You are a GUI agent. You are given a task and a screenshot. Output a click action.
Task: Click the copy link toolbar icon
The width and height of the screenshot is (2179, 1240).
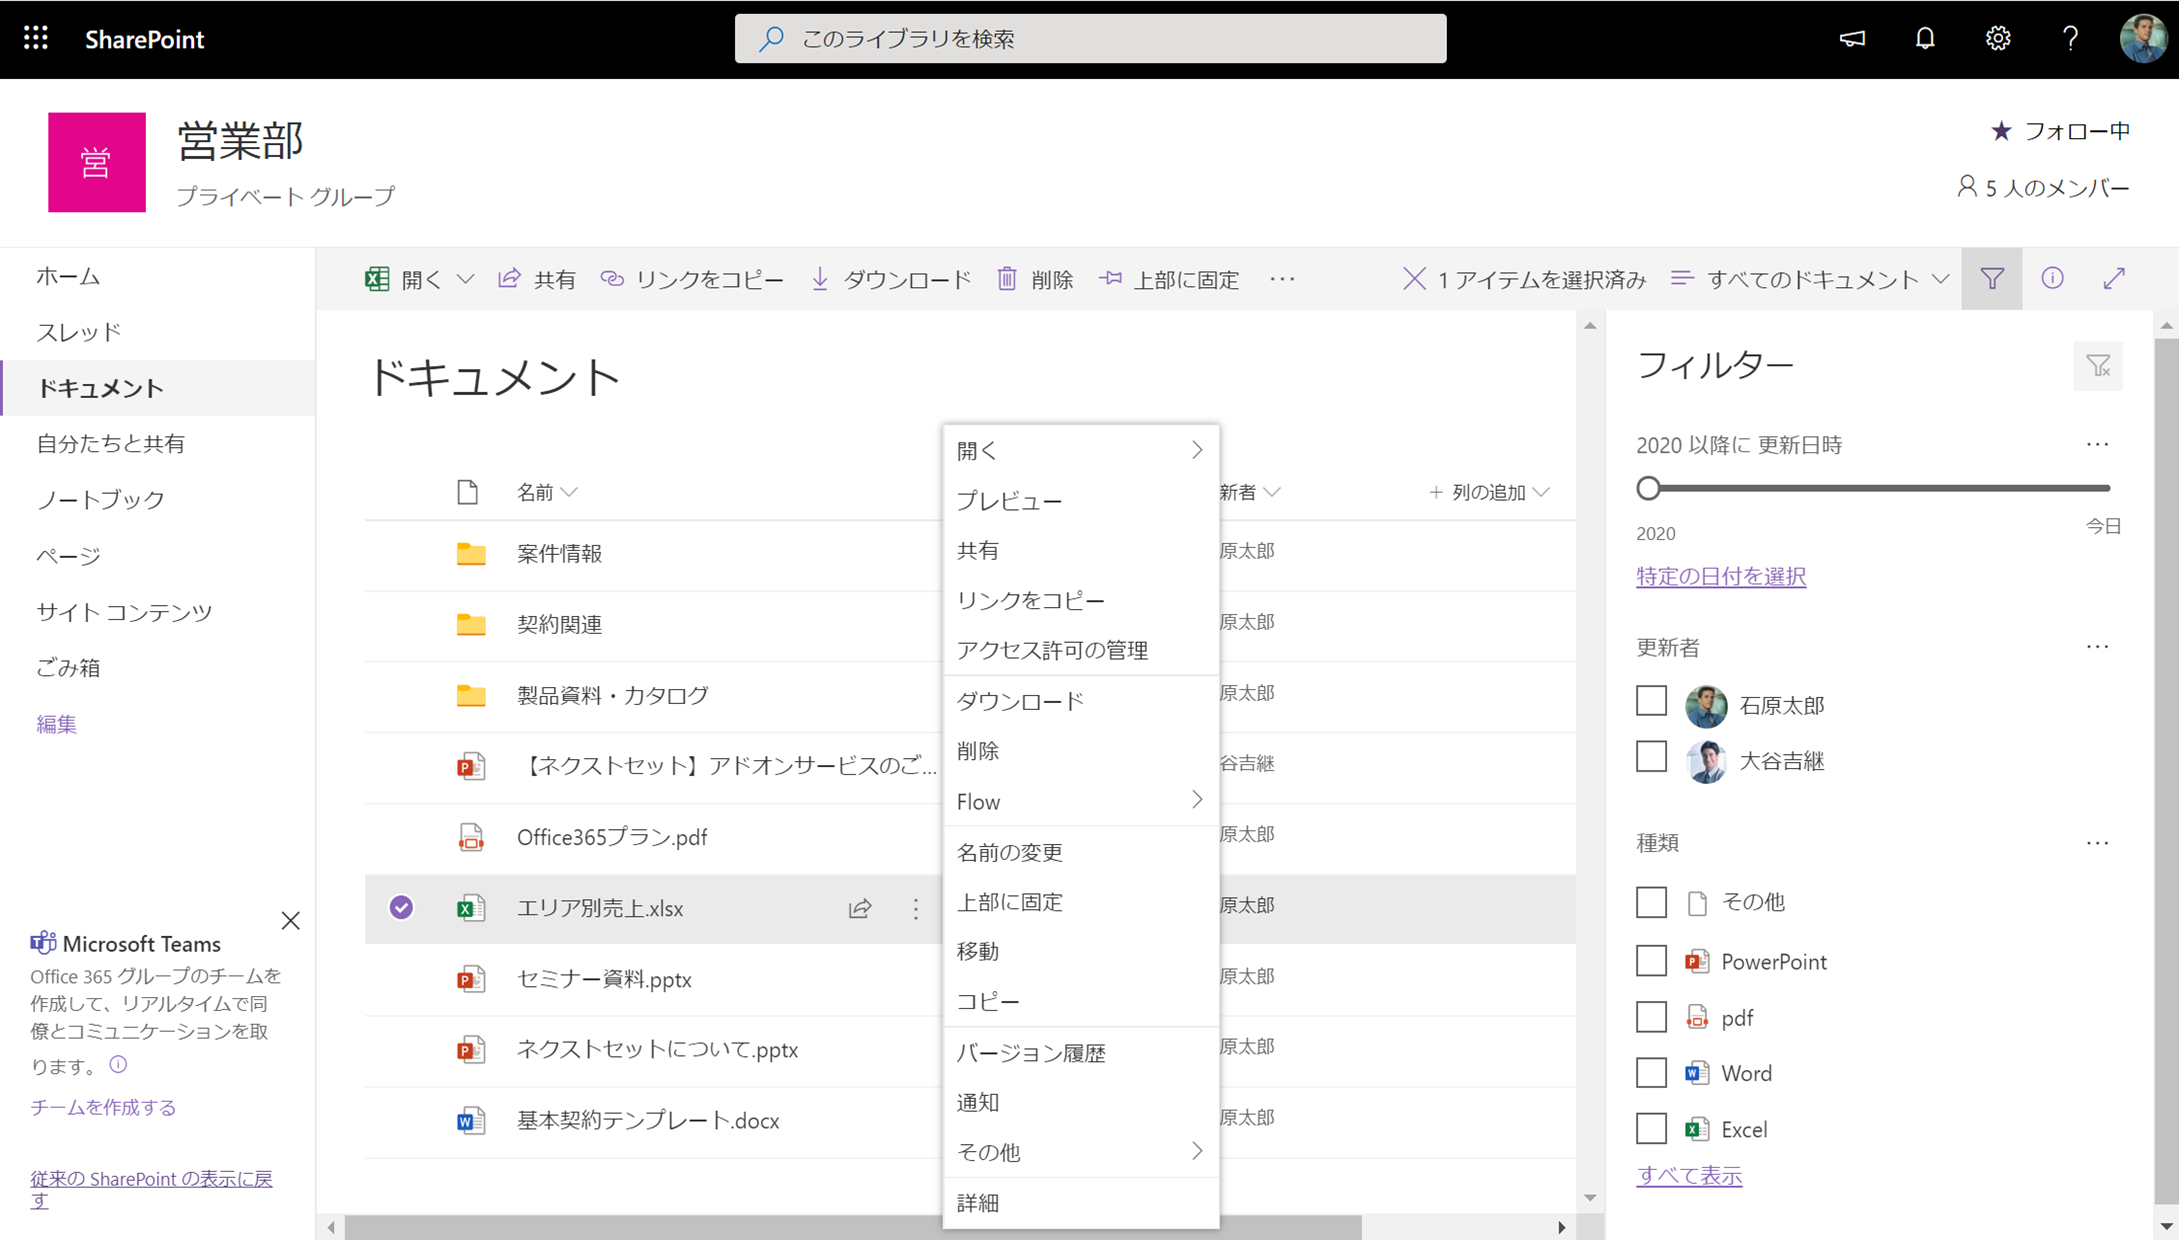[x=612, y=279]
